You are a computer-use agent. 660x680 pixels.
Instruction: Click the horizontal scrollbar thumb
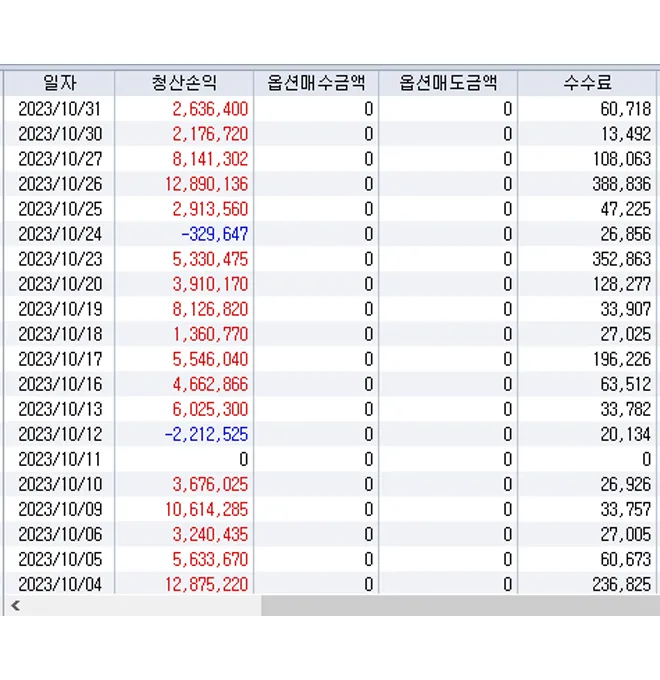pyautogui.click(x=461, y=605)
